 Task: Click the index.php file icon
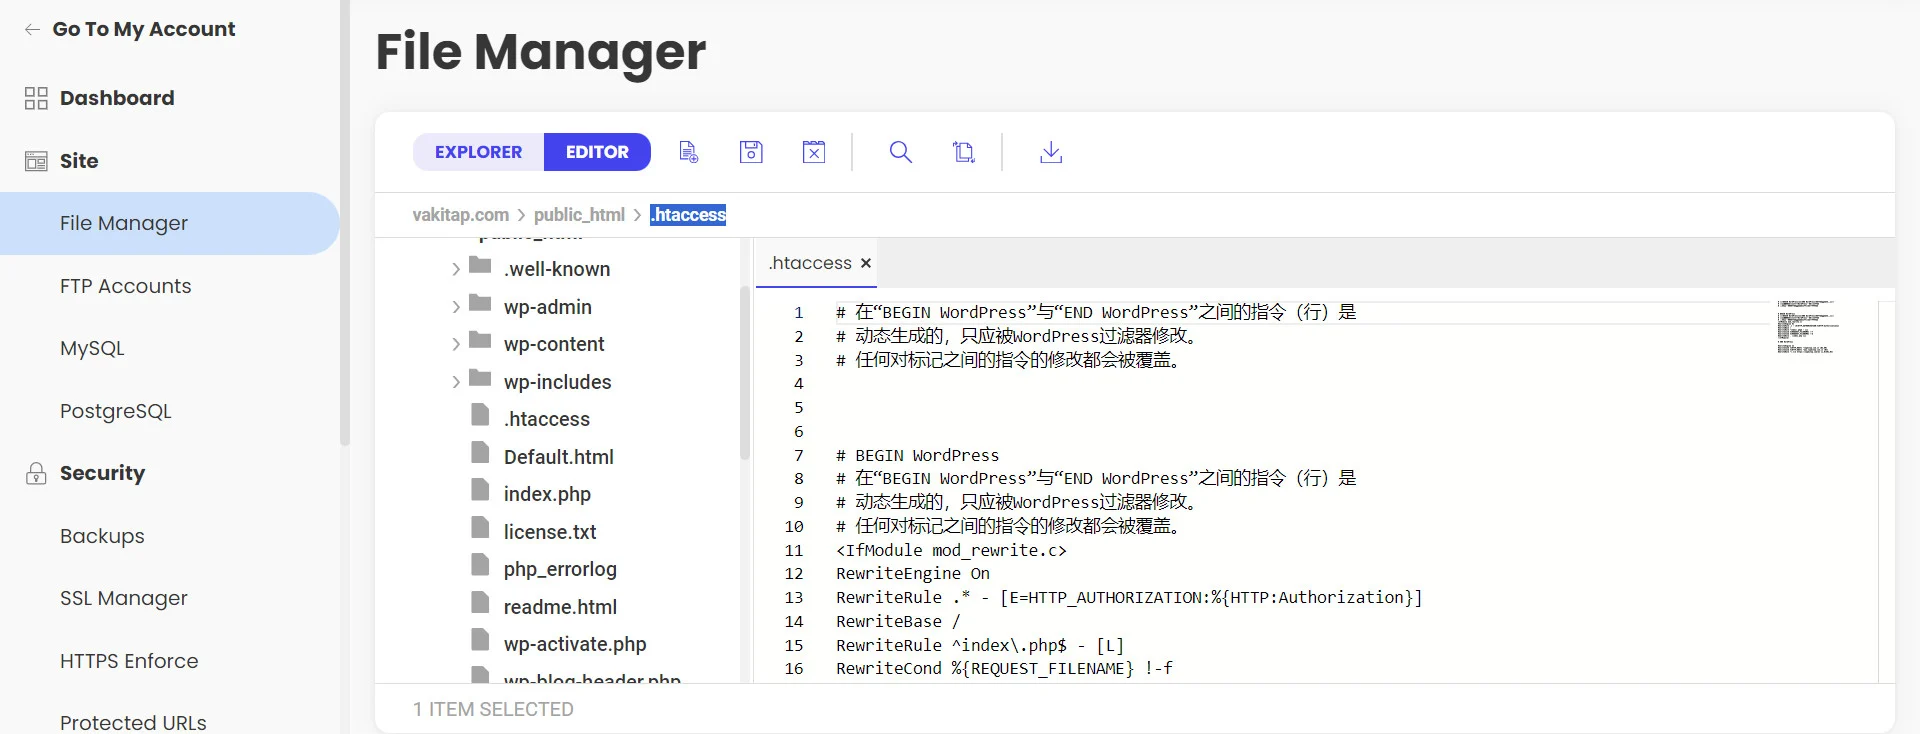point(481,490)
